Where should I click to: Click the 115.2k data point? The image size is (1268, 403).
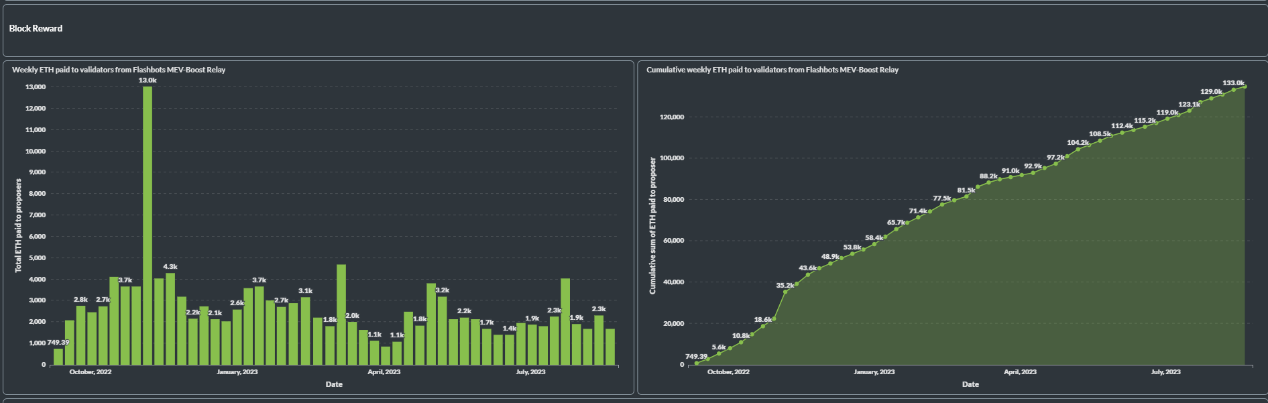click(1144, 127)
